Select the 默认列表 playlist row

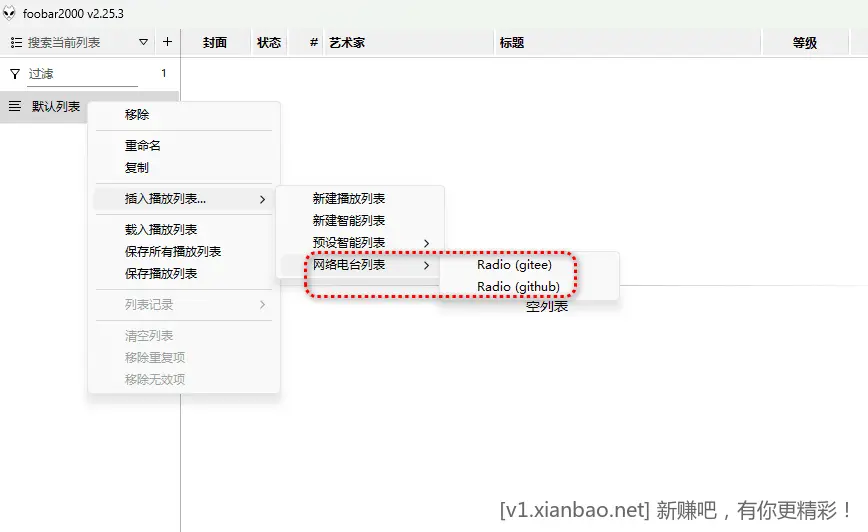point(89,106)
